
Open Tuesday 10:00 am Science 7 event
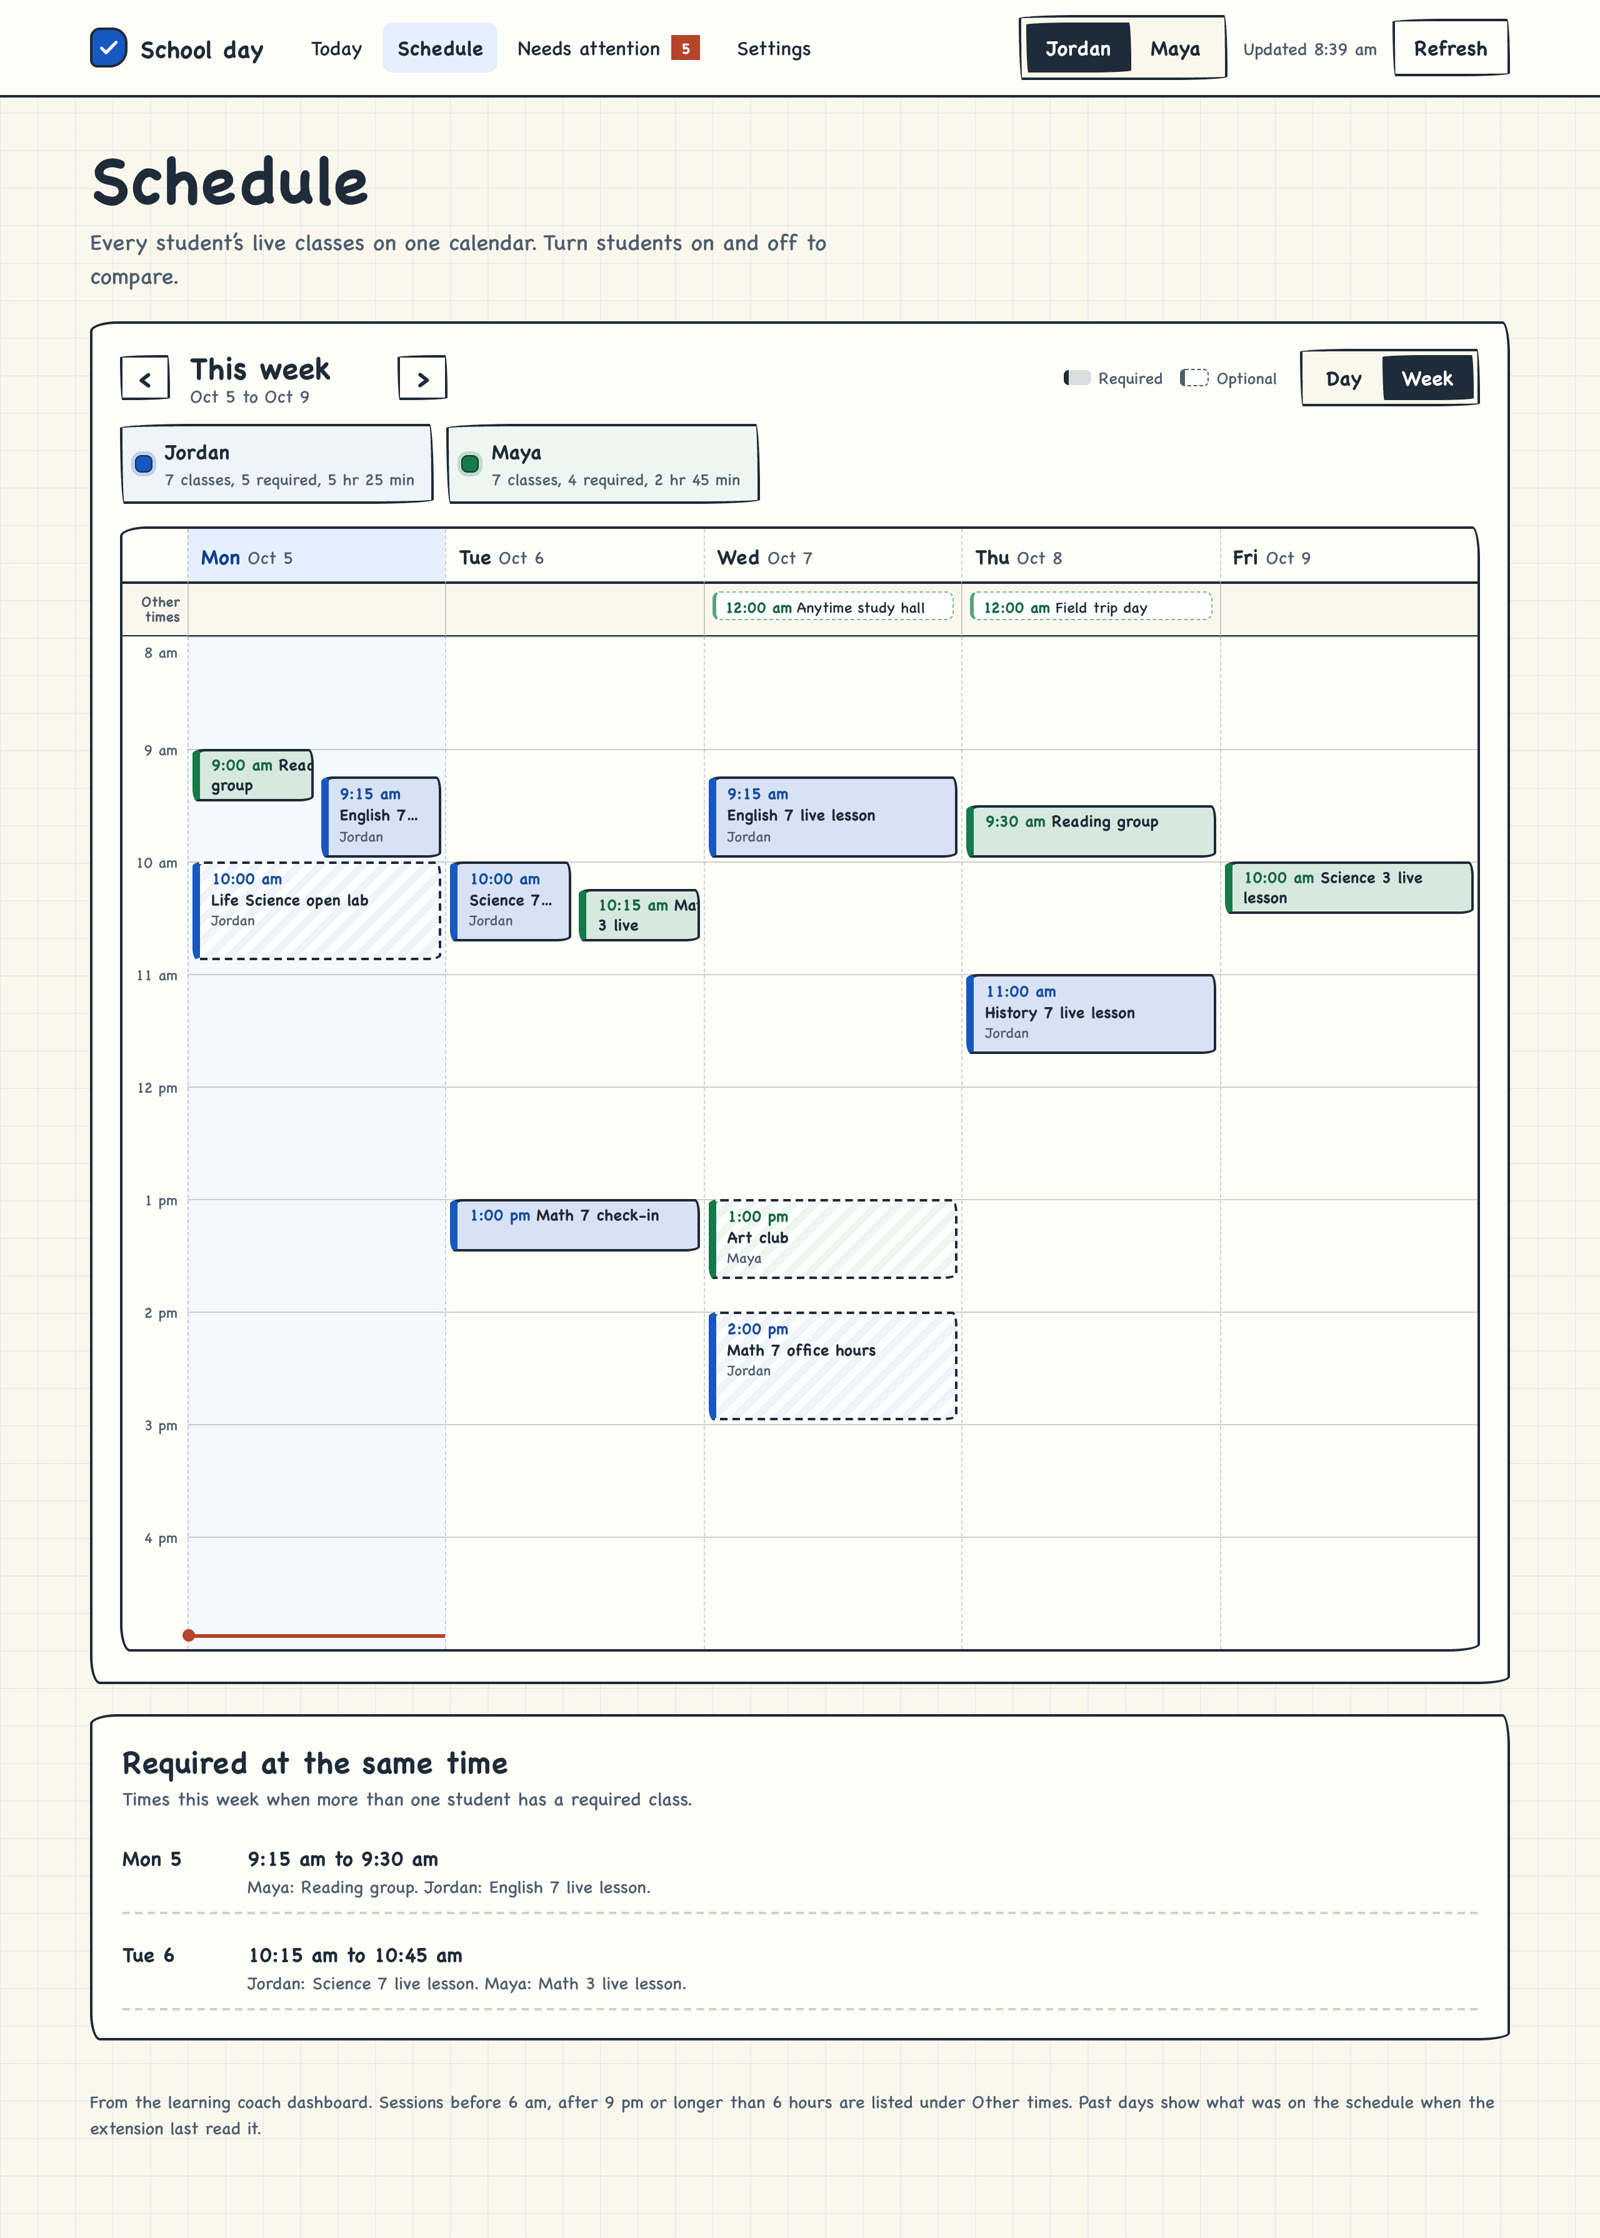(511, 901)
